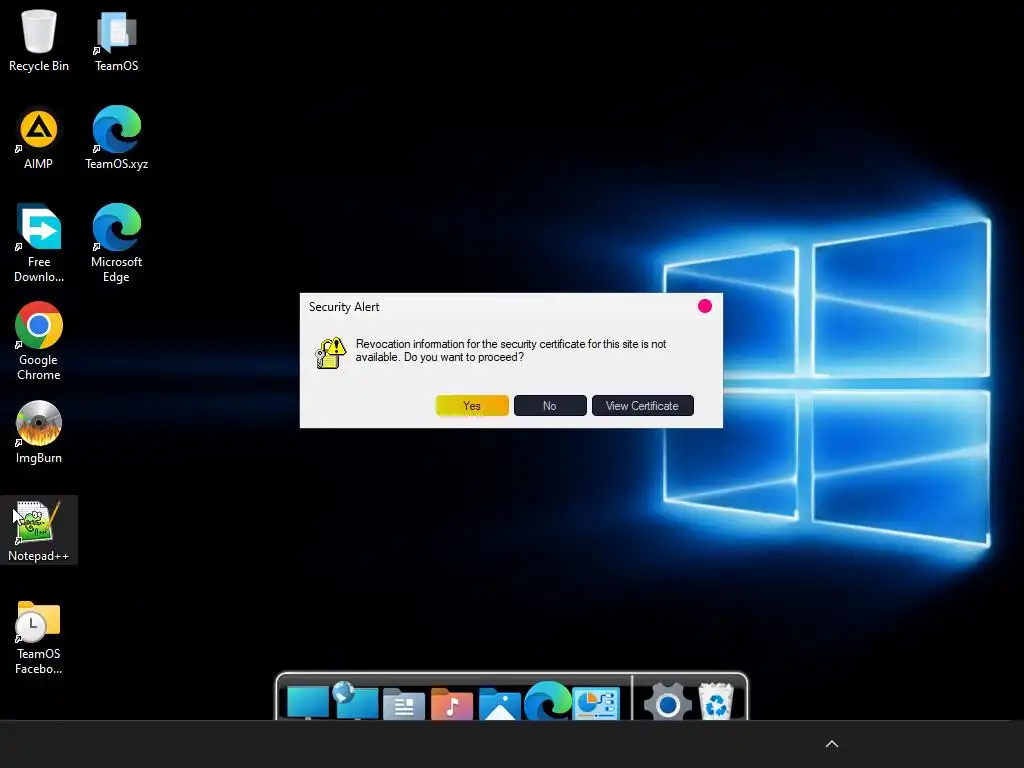This screenshot has width=1024, height=768.
Task: Open Settings gear in the dock
Action: point(667,702)
